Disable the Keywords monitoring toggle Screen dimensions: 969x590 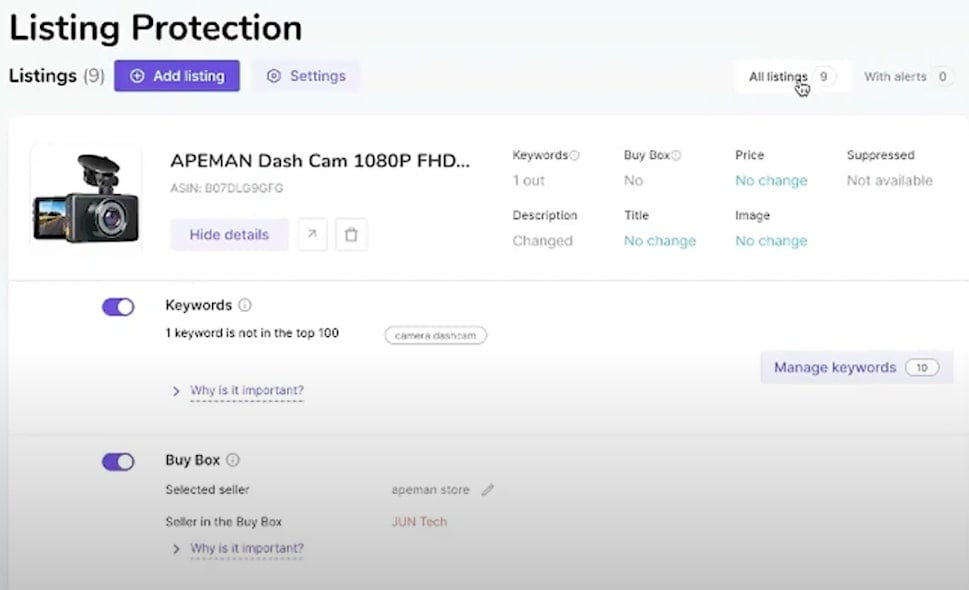tap(118, 307)
